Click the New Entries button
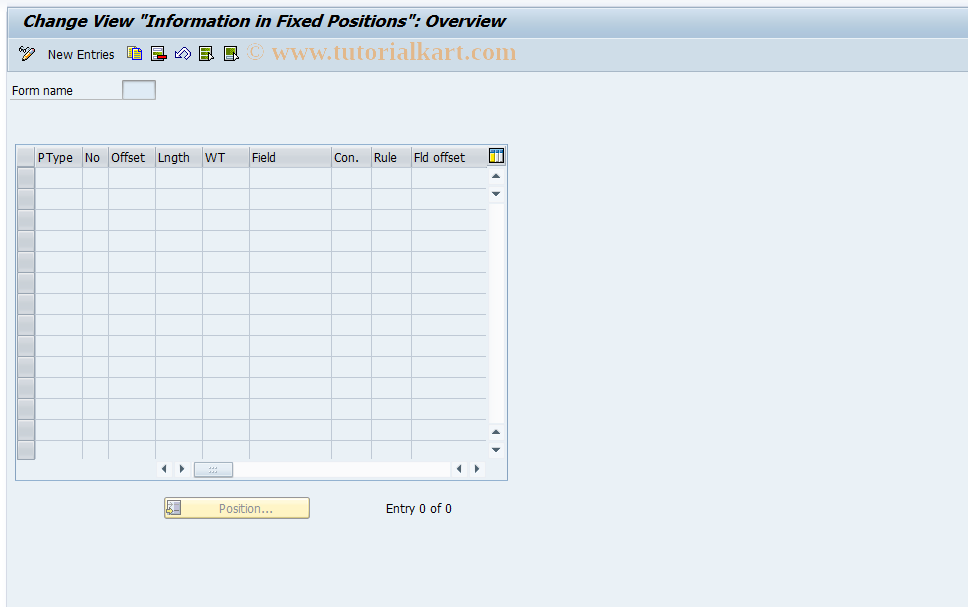Screen dimensions: 968x607 click(x=81, y=54)
